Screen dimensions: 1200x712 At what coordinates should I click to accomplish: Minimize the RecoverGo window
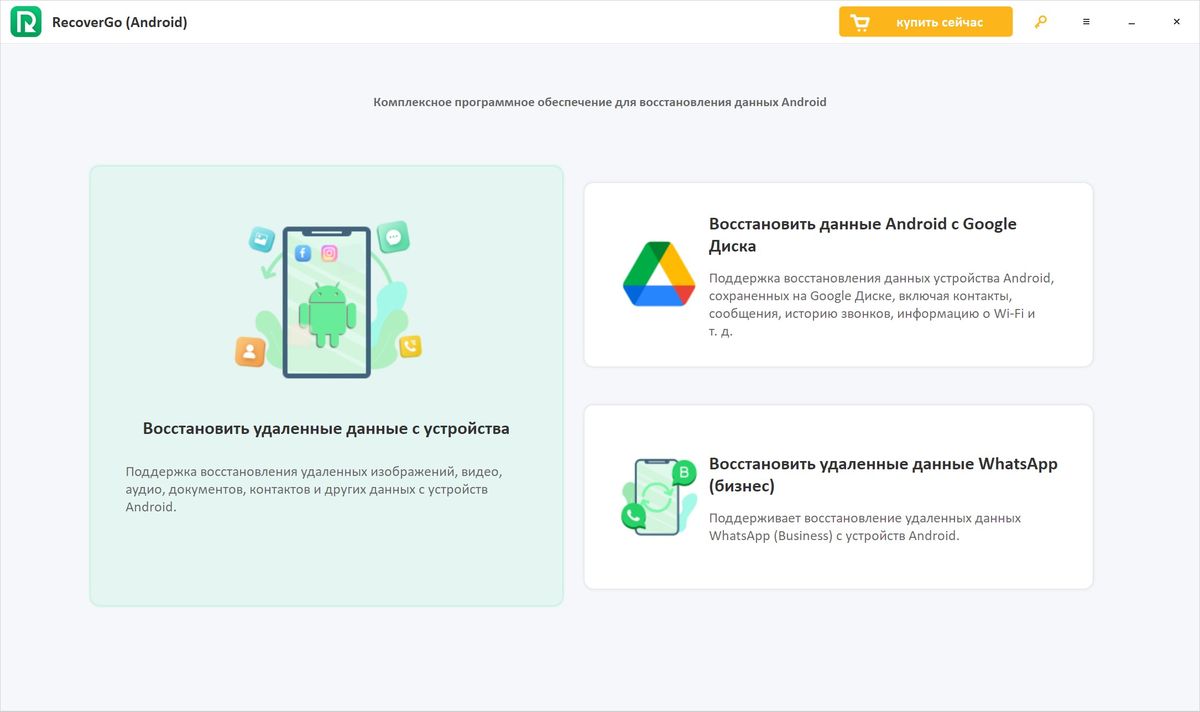point(1131,22)
